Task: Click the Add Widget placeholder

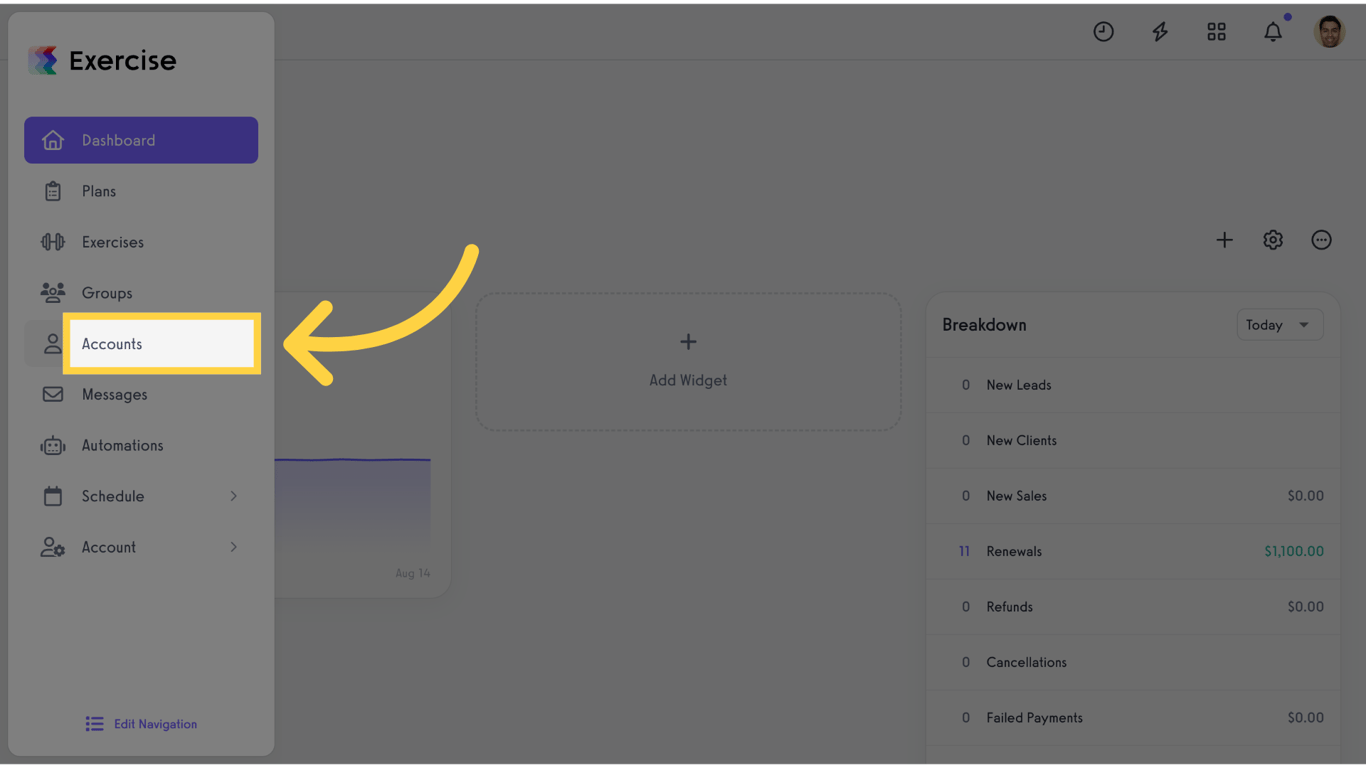Action: click(x=688, y=362)
